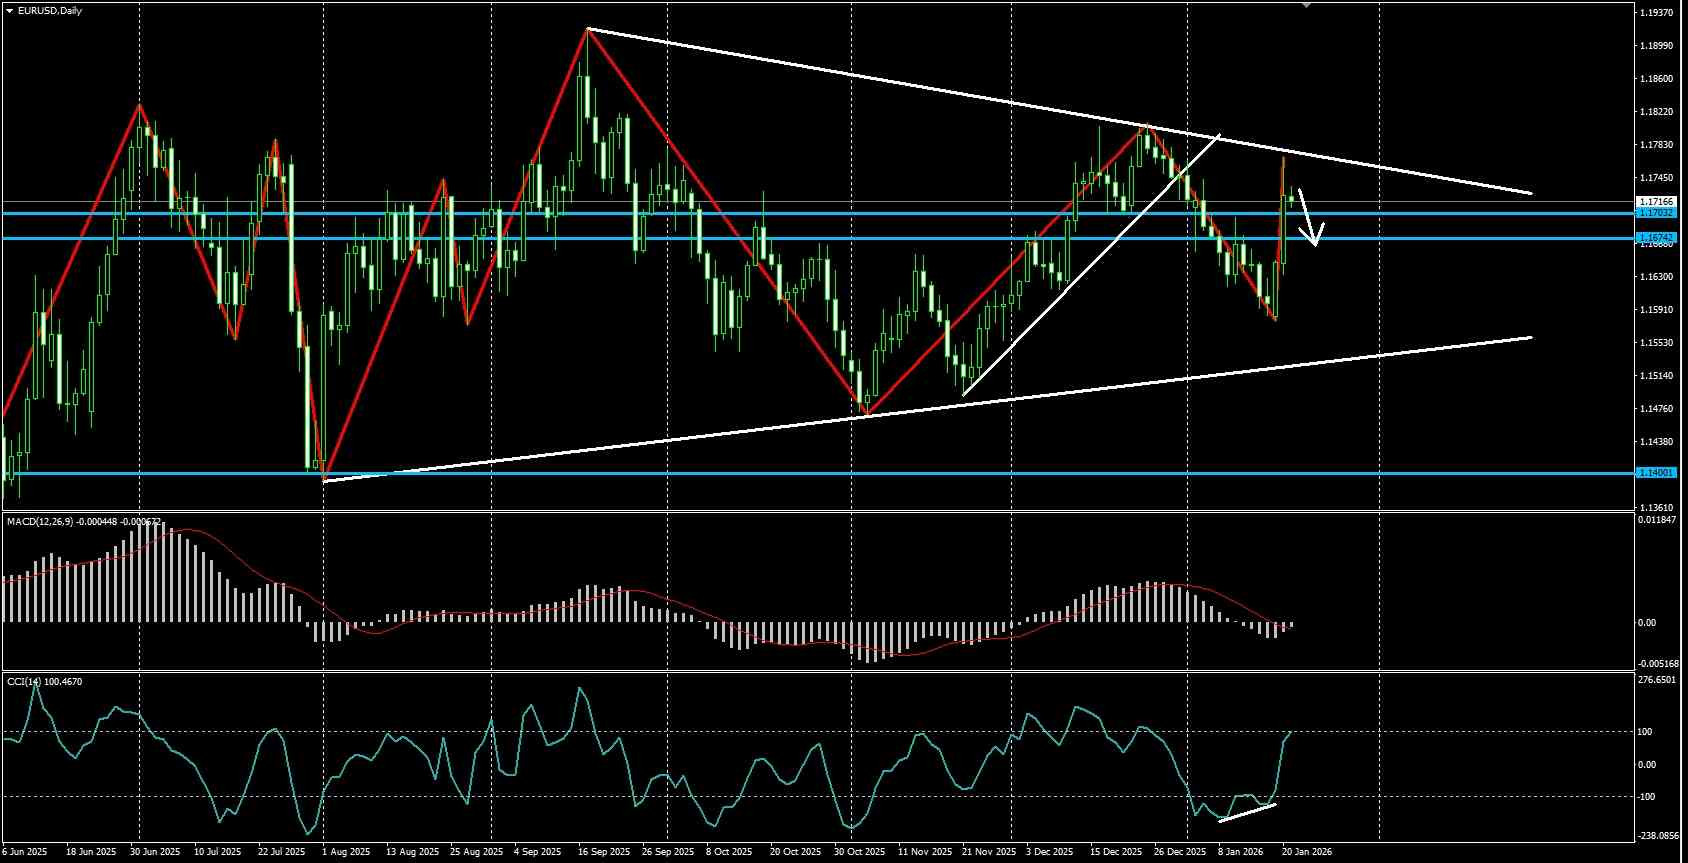The image size is (1688, 863).
Task: Click the 1.14380 value on price scale
Action: (1657, 442)
